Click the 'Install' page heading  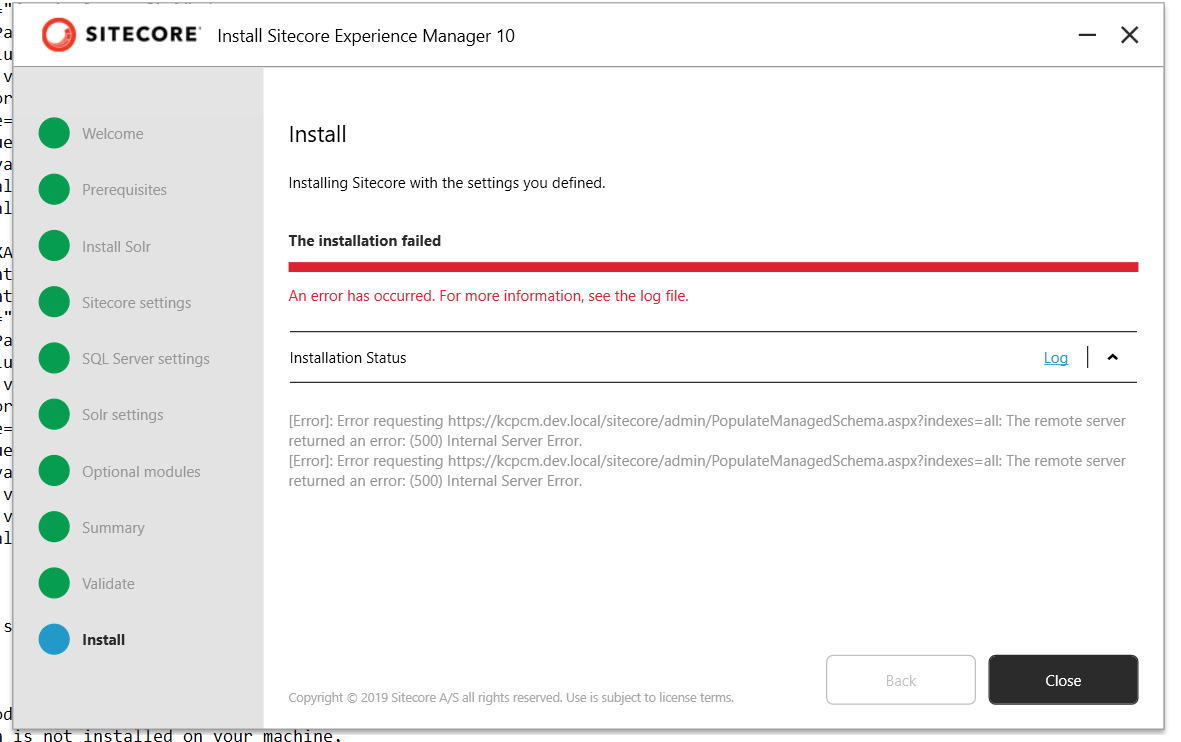pyautogui.click(x=317, y=134)
